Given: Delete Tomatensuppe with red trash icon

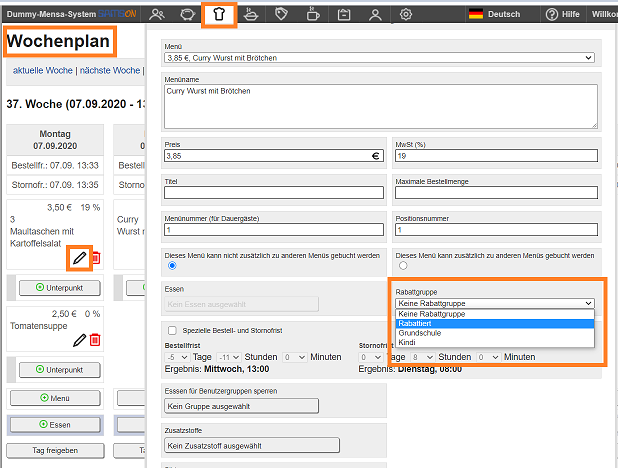Looking at the screenshot, I should 95,340.
